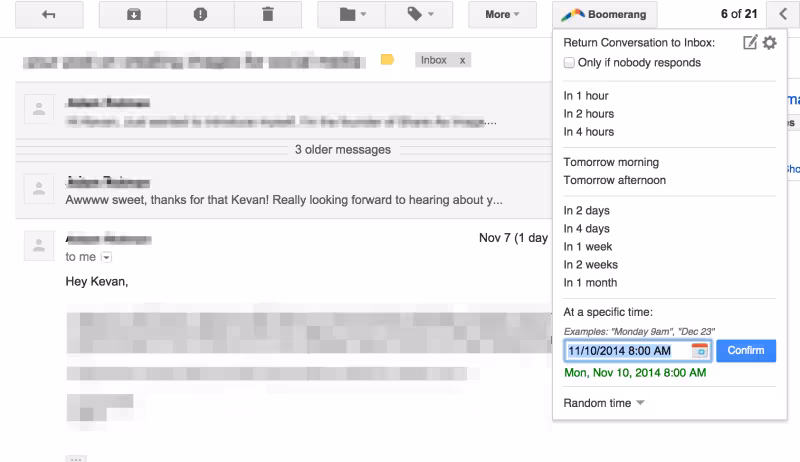Select In 2 weeks
The width and height of the screenshot is (800, 462).
[590, 265]
